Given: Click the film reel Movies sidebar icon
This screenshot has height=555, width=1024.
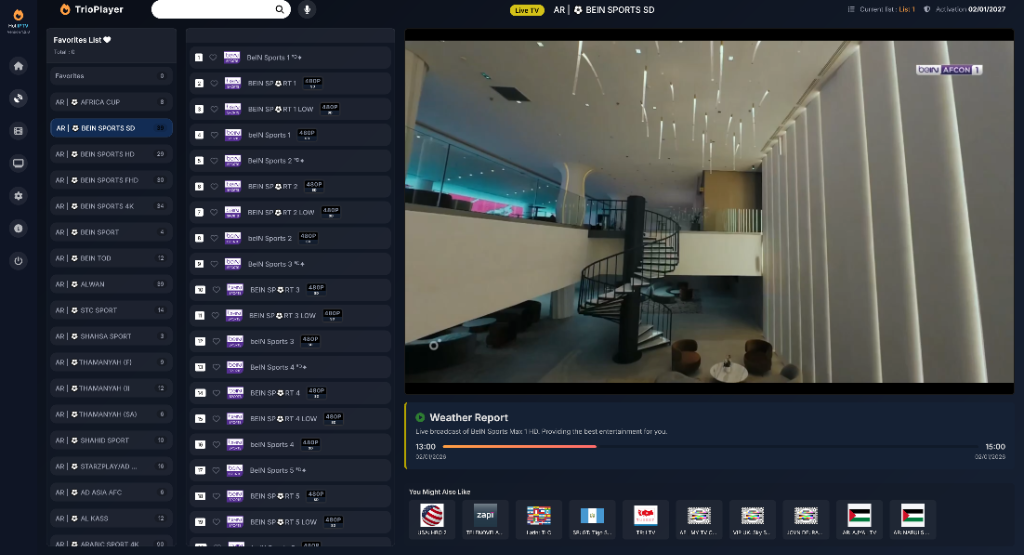Looking at the screenshot, I should coord(18,131).
